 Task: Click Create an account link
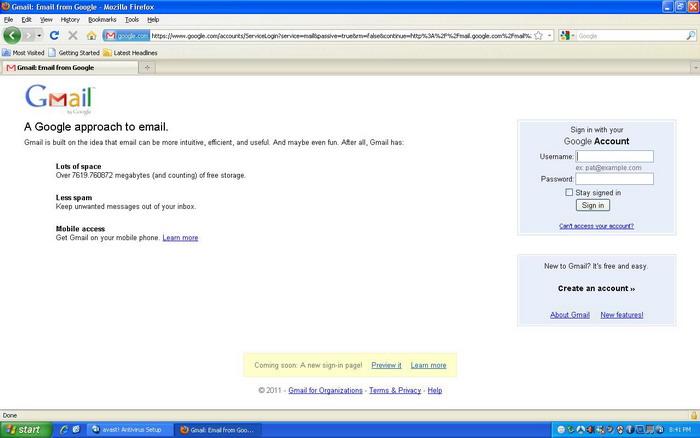[x=596, y=288]
